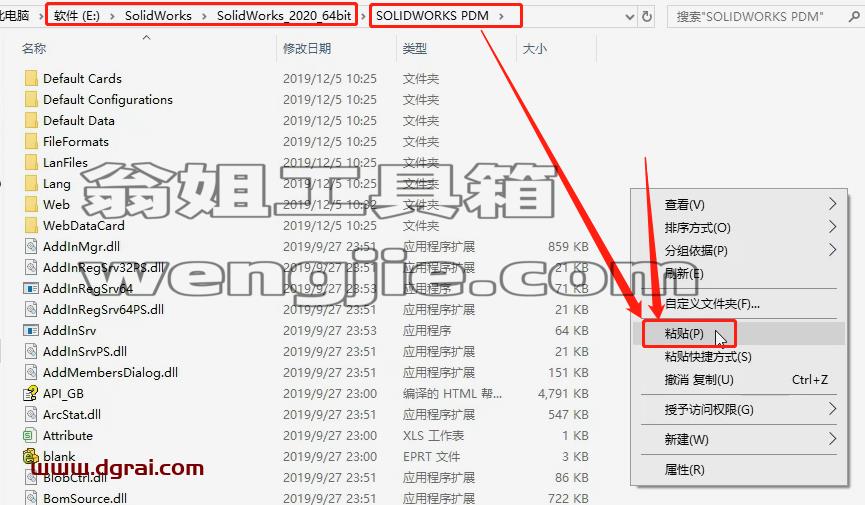
Task: Open the address bar history dropdown arrow
Action: pyautogui.click(x=629, y=17)
